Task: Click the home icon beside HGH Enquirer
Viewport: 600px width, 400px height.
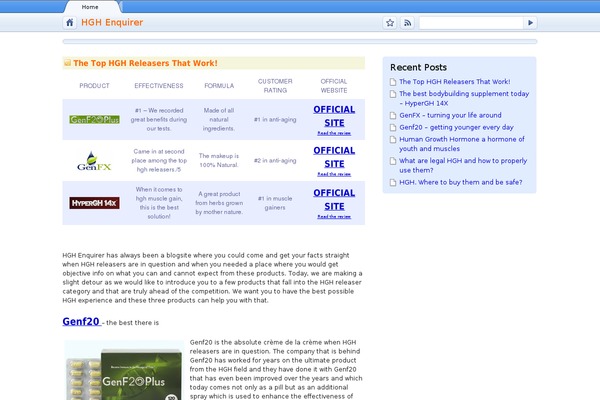Action: click(70, 23)
